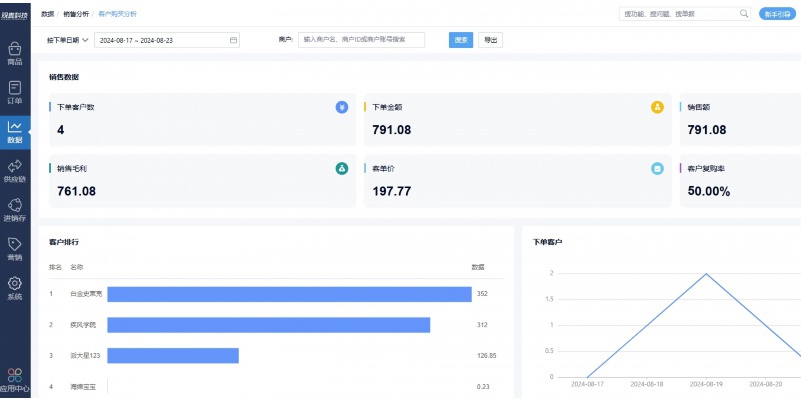
Task: Click the 销售毛利 value 761.08
Action: click(x=77, y=192)
